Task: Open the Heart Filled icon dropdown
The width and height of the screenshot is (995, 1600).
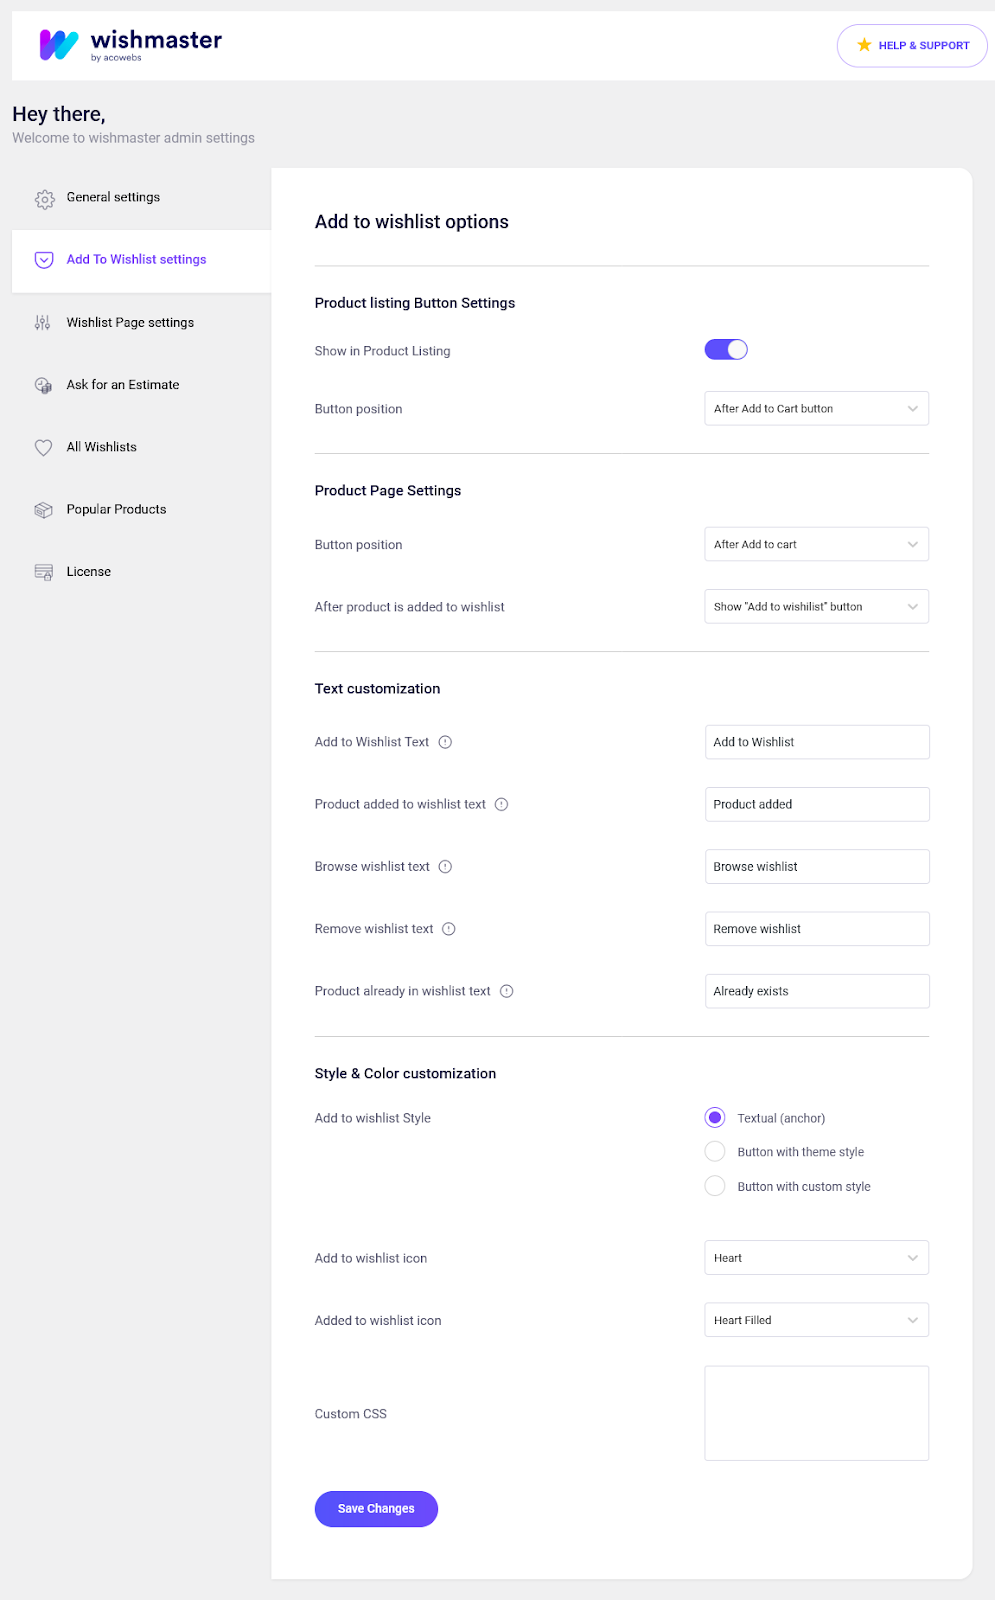Action: (x=817, y=1320)
